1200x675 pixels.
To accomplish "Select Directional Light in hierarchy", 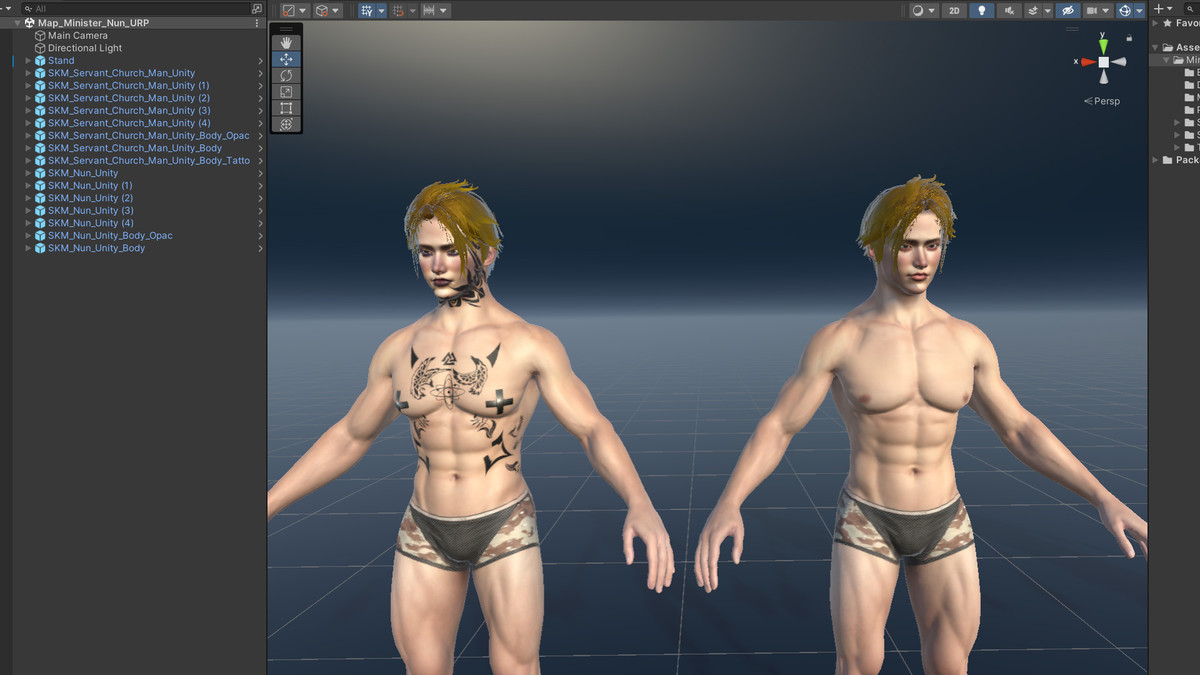I will [134, 48].
